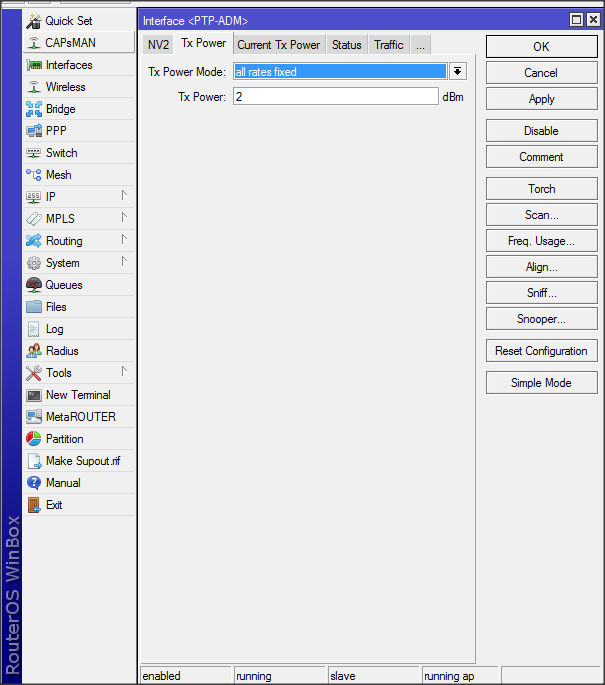The height and width of the screenshot is (685, 605).
Task: Open the Quick Set wand icon
Action: (34, 21)
